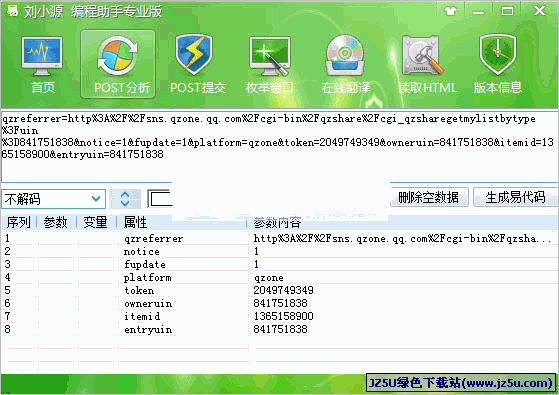Open the 在线翻译 disc icon
The image size is (559, 395).
pyautogui.click(x=345, y=55)
